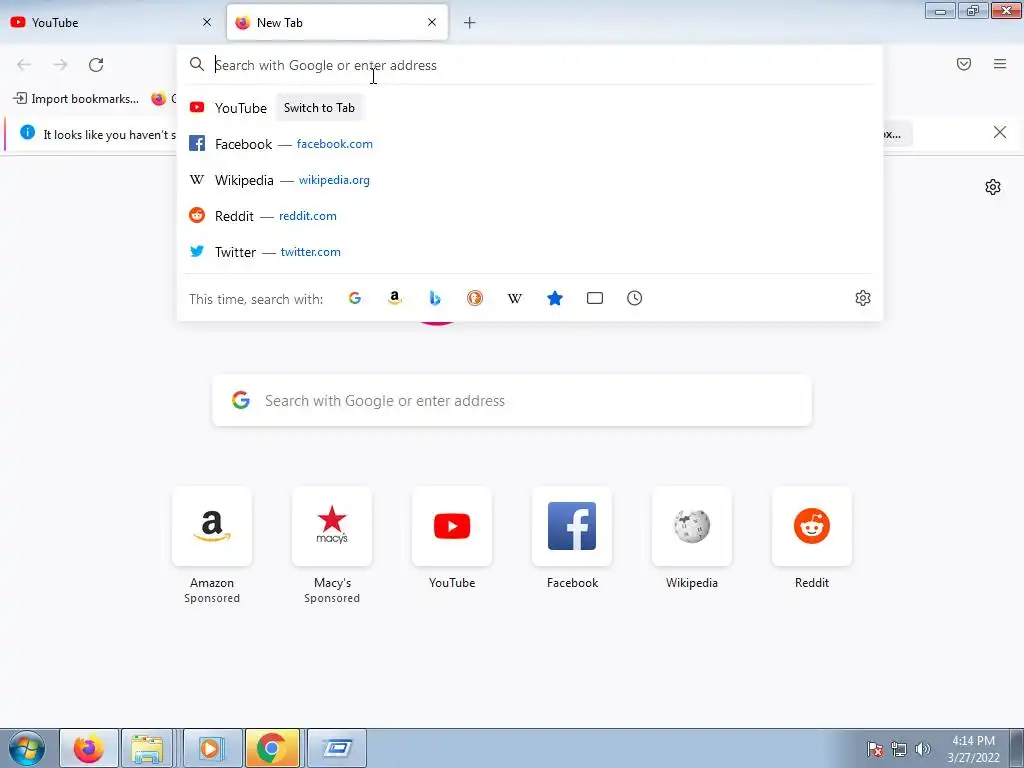The image size is (1024, 768).
Task: Open Windows Explorer from taskbar
Action: tap(147, 748)
